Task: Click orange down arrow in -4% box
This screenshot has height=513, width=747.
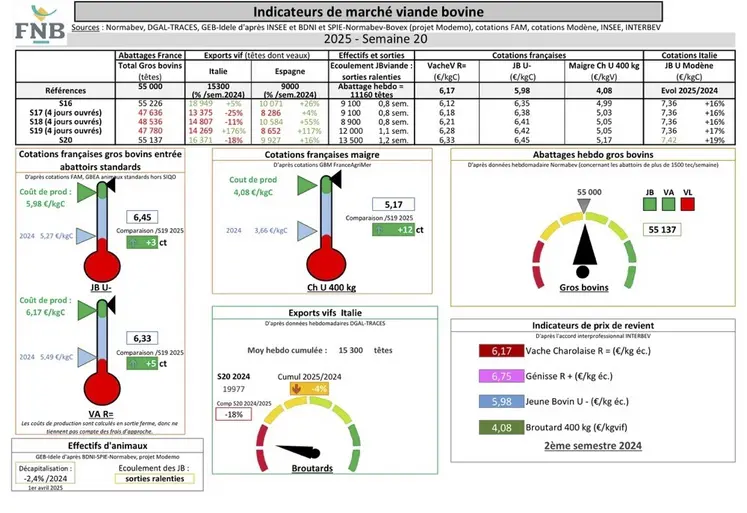Action: click(x=296, y=389)
